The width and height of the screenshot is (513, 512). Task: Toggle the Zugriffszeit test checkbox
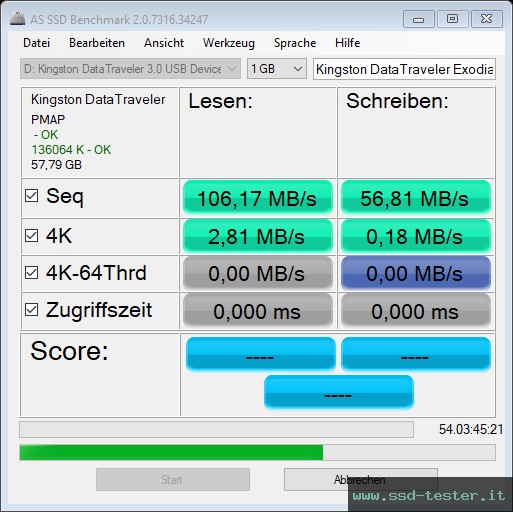point(31,310)
